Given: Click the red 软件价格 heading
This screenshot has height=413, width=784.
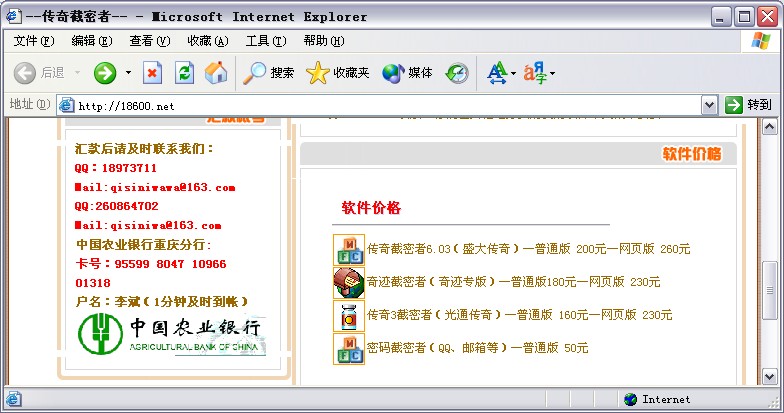Looking at the screenshot, I should pos(371,208).
